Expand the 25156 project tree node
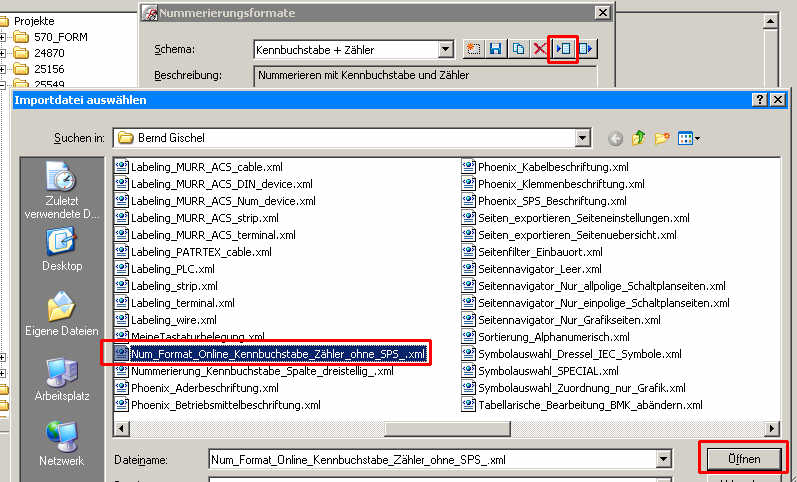This screenshot has width=797, height=482. [x=2, y=69]
